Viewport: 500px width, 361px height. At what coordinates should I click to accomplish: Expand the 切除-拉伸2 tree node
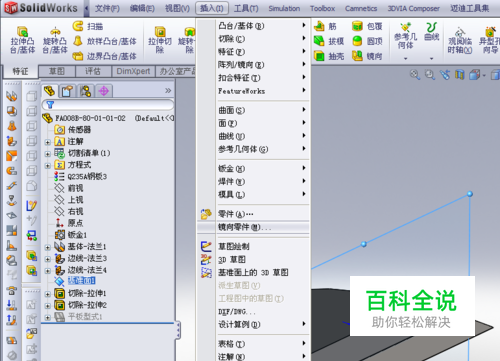click(x=48, y=306)
